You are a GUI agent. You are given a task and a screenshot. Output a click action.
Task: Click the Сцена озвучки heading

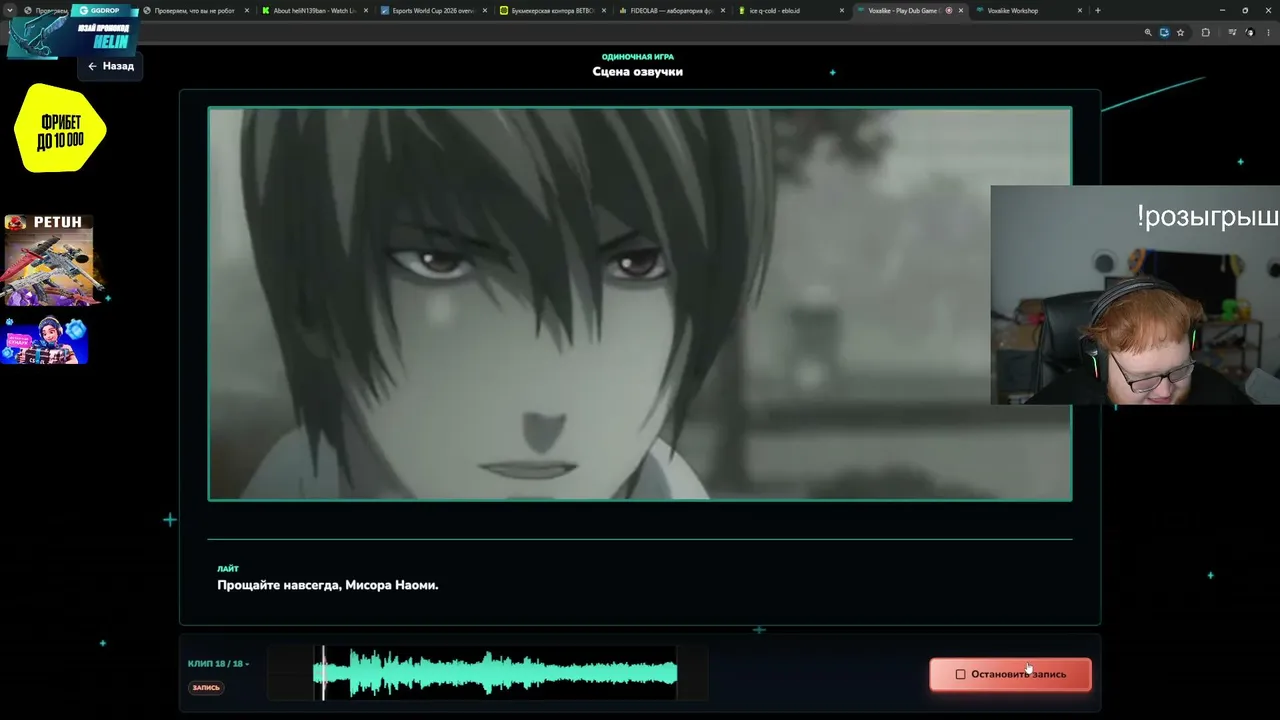coord(637,72)
